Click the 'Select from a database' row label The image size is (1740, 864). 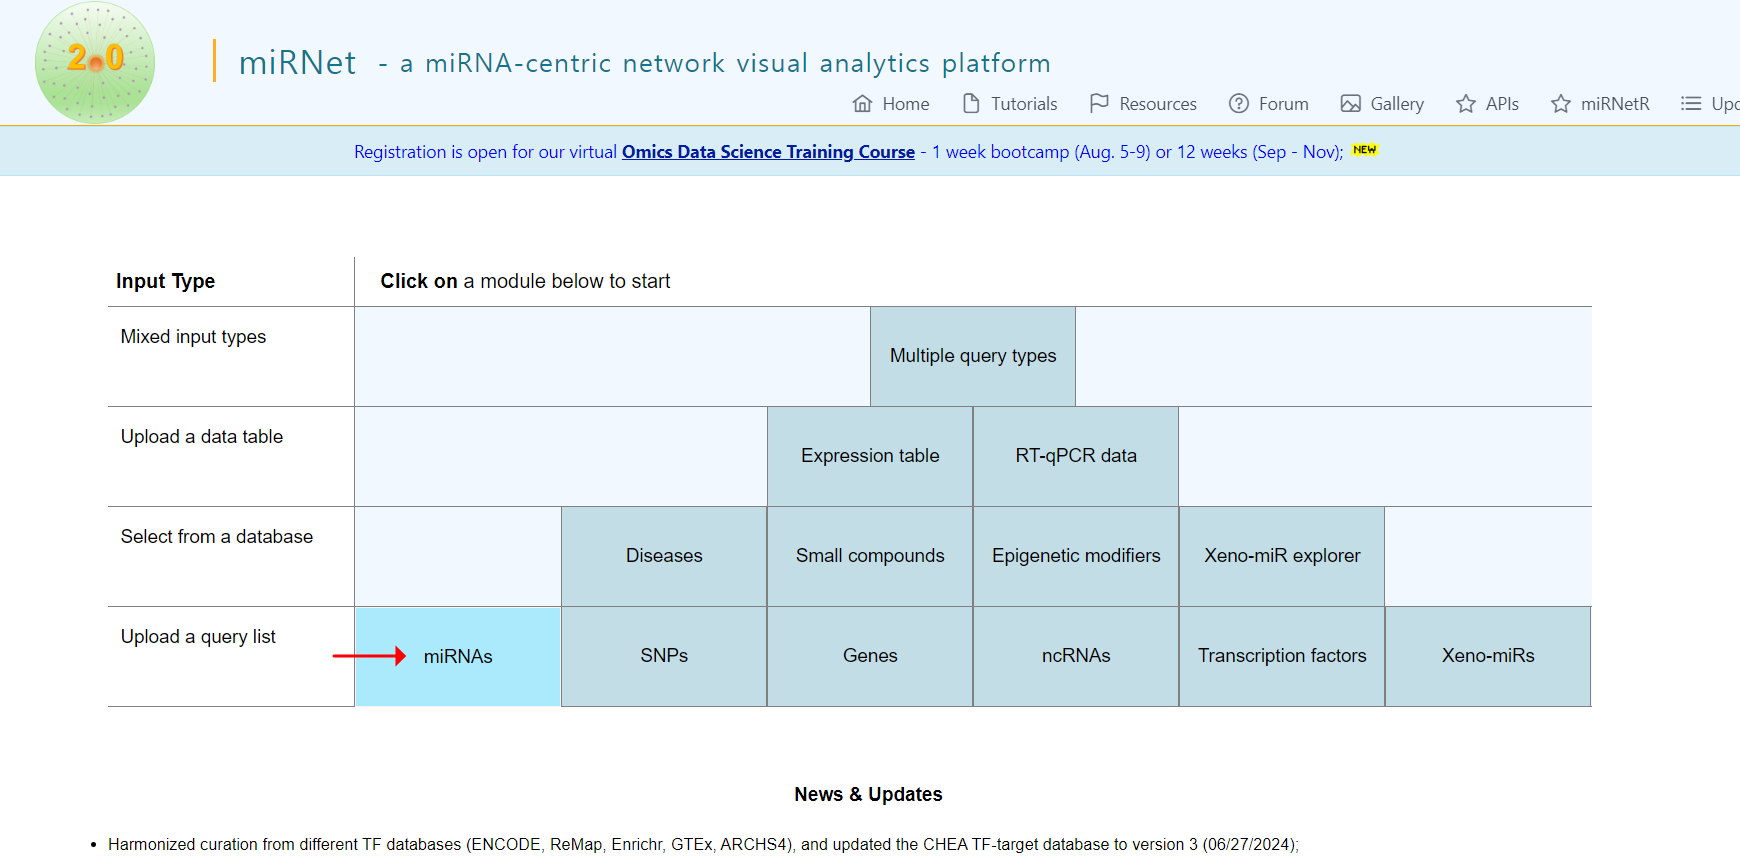(x=217, y=537)
